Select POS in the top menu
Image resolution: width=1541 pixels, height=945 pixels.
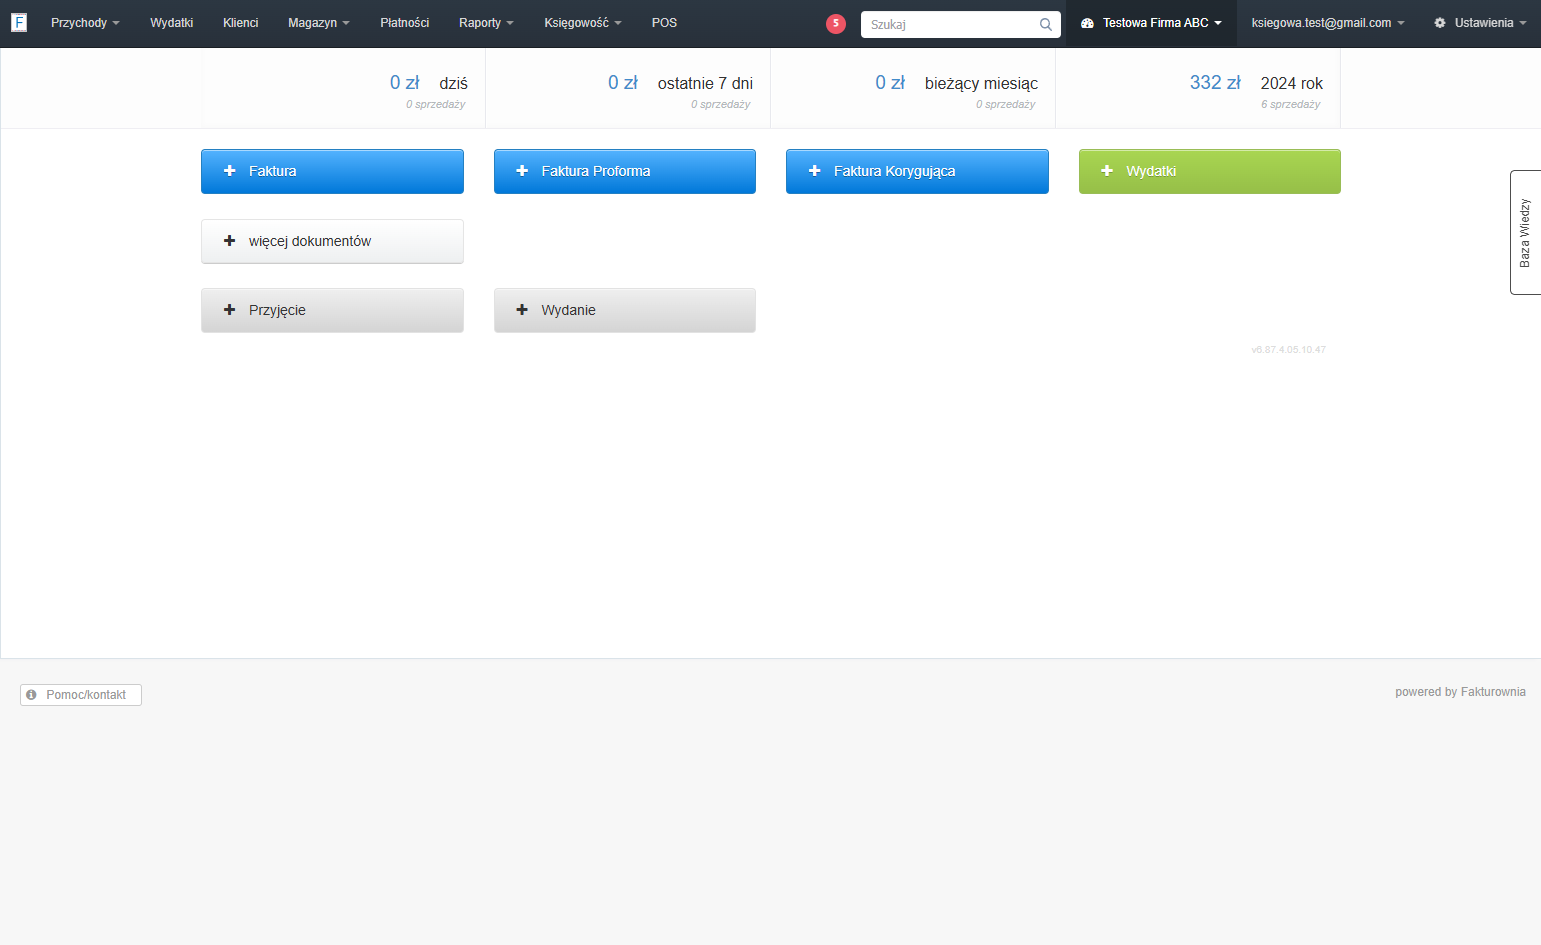click(664, 23)
